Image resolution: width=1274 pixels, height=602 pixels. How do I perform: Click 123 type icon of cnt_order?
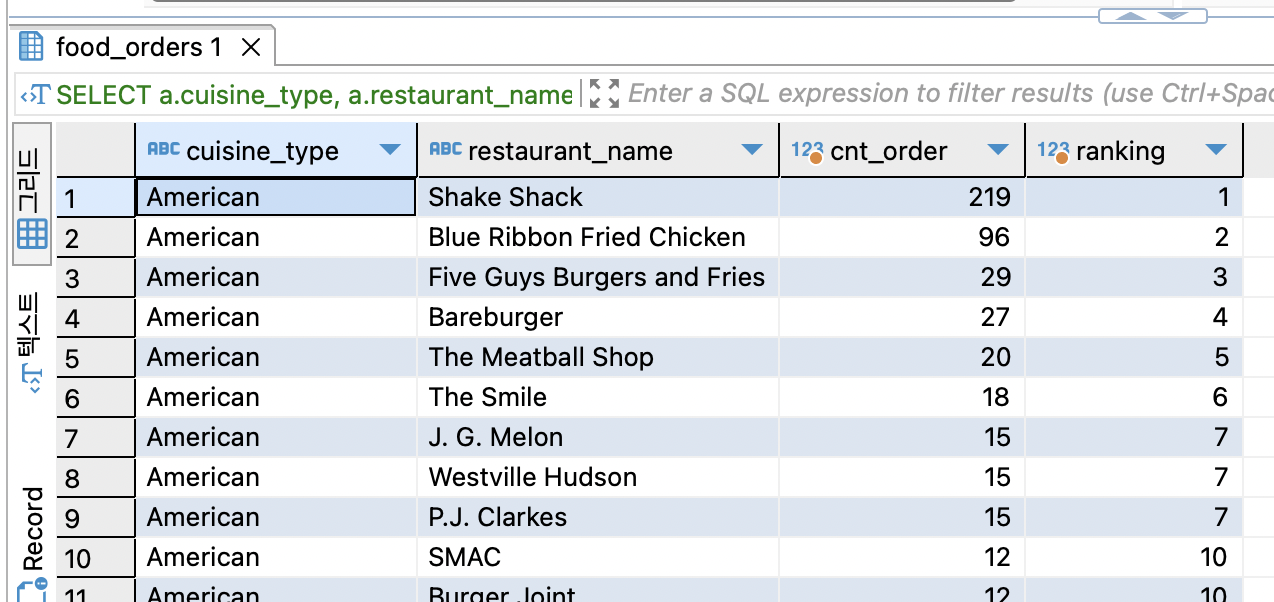pyautogui.click(x=807, y=151)
